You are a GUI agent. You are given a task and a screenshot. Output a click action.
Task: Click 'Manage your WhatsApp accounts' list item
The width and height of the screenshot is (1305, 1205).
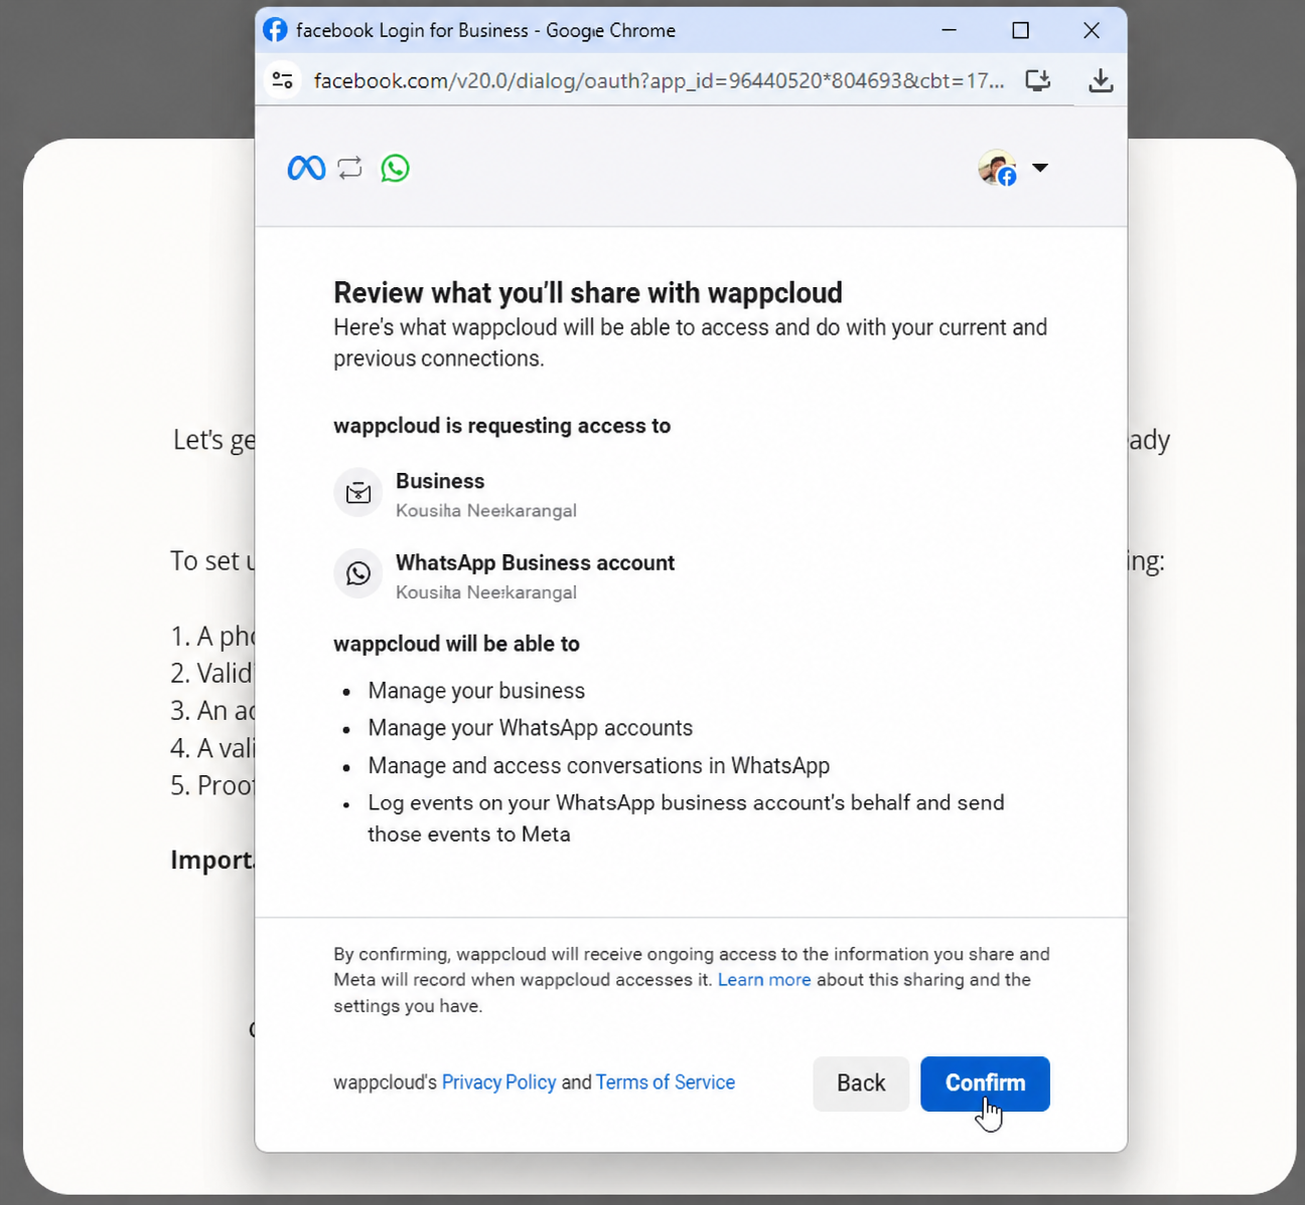coord(530,728)
